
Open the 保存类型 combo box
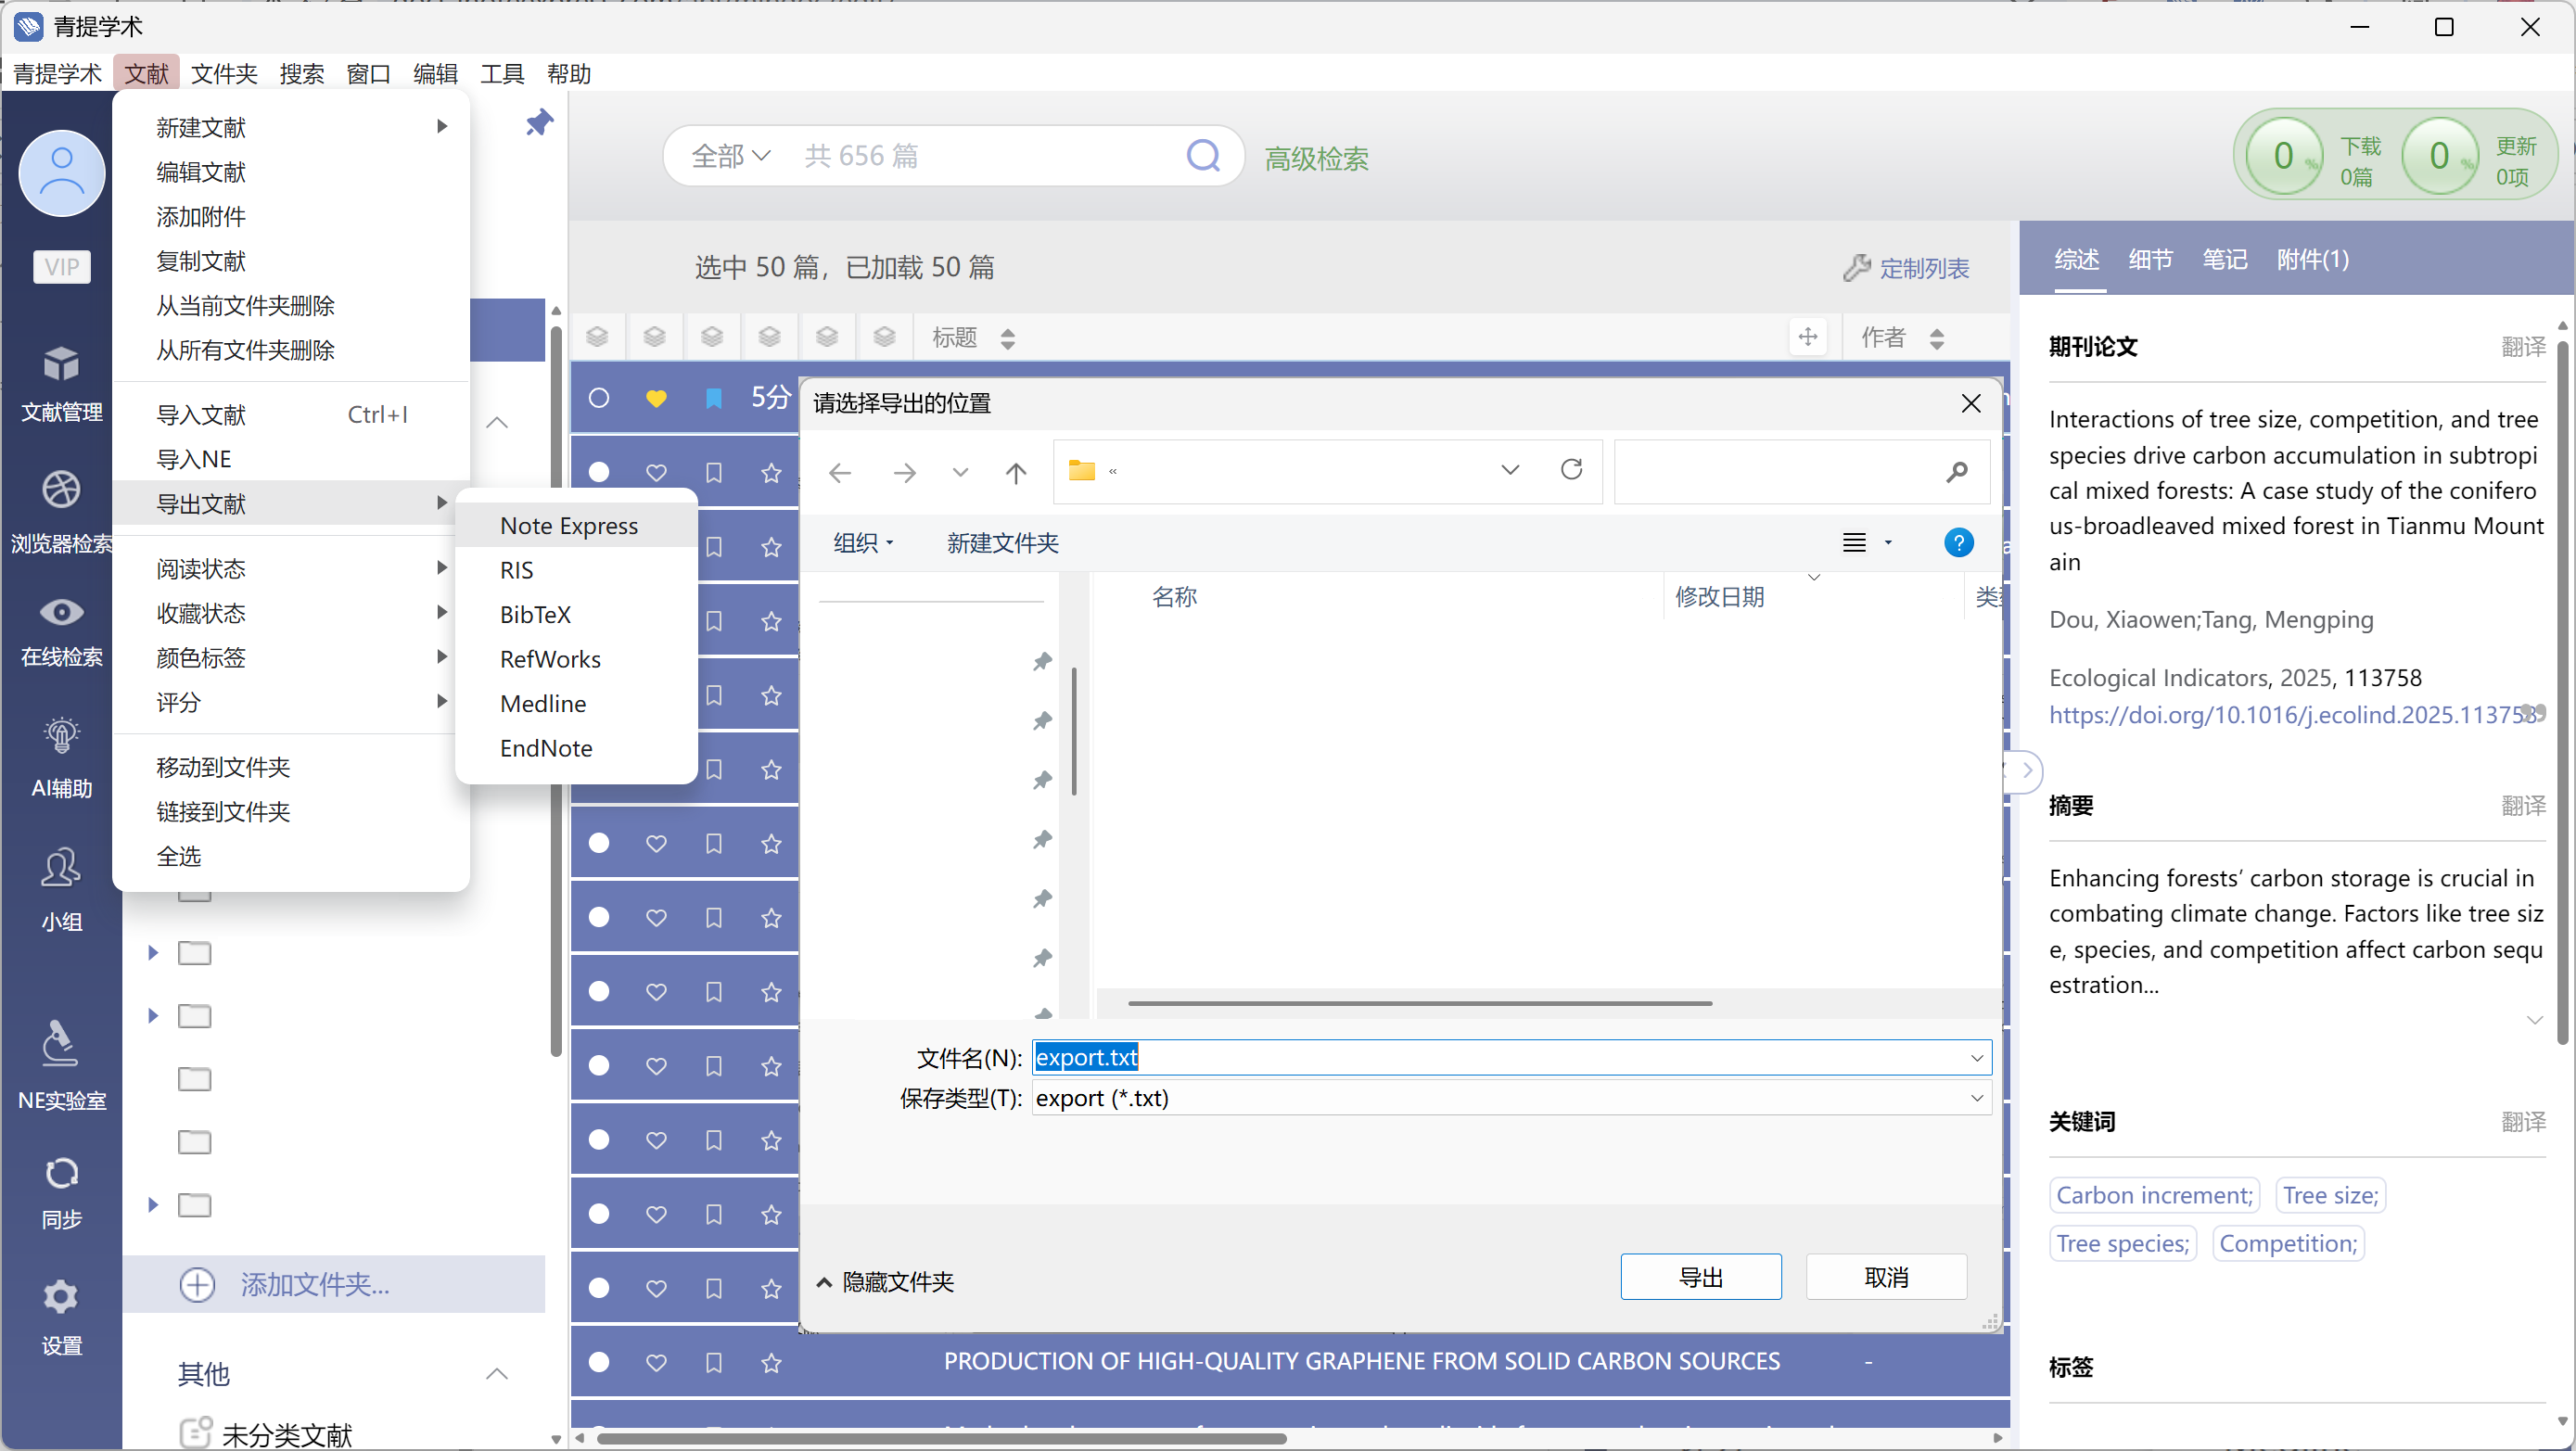[1509, 1098]
